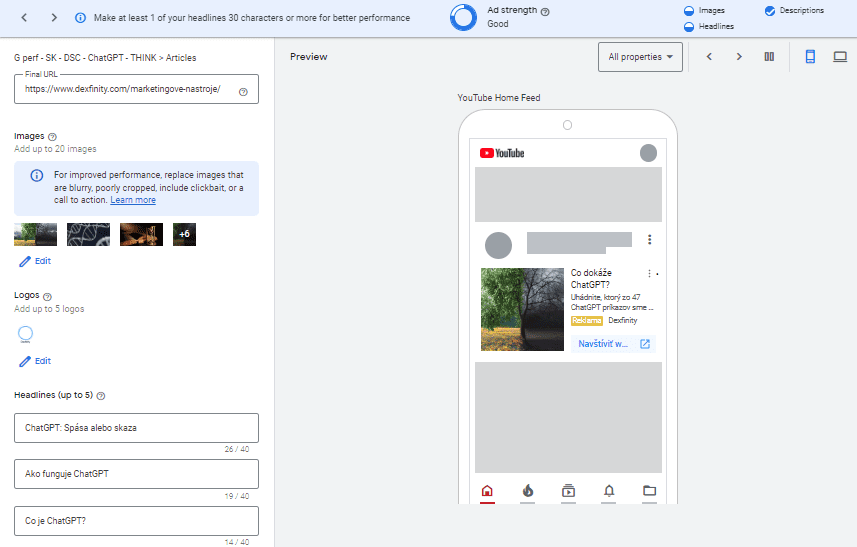
Task: Select the circular logo thumbnail
Action: (x=25, y=333)
